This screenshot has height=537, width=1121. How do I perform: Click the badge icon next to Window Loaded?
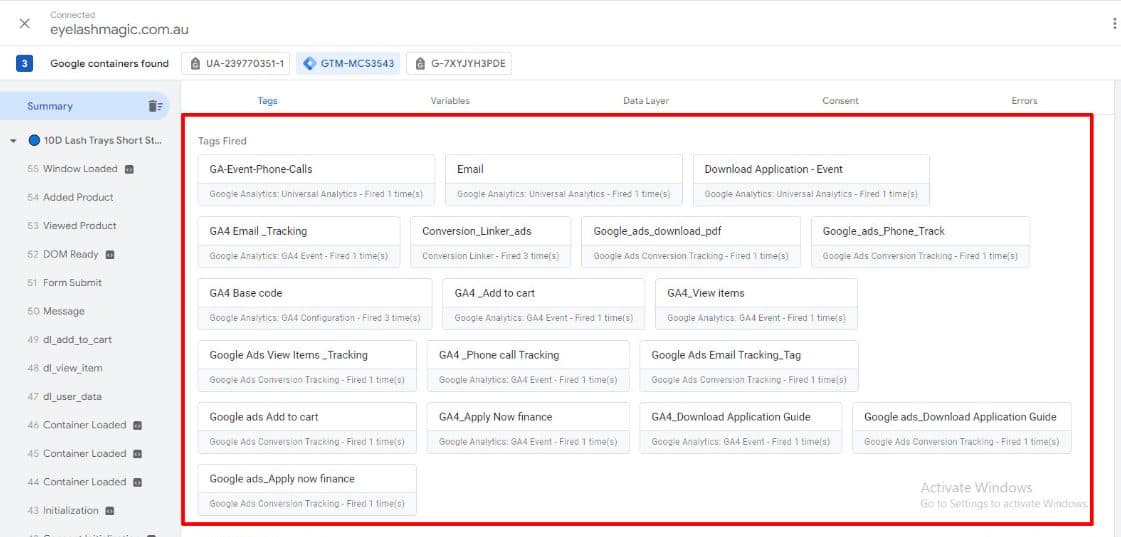click(x=129, y=169)
